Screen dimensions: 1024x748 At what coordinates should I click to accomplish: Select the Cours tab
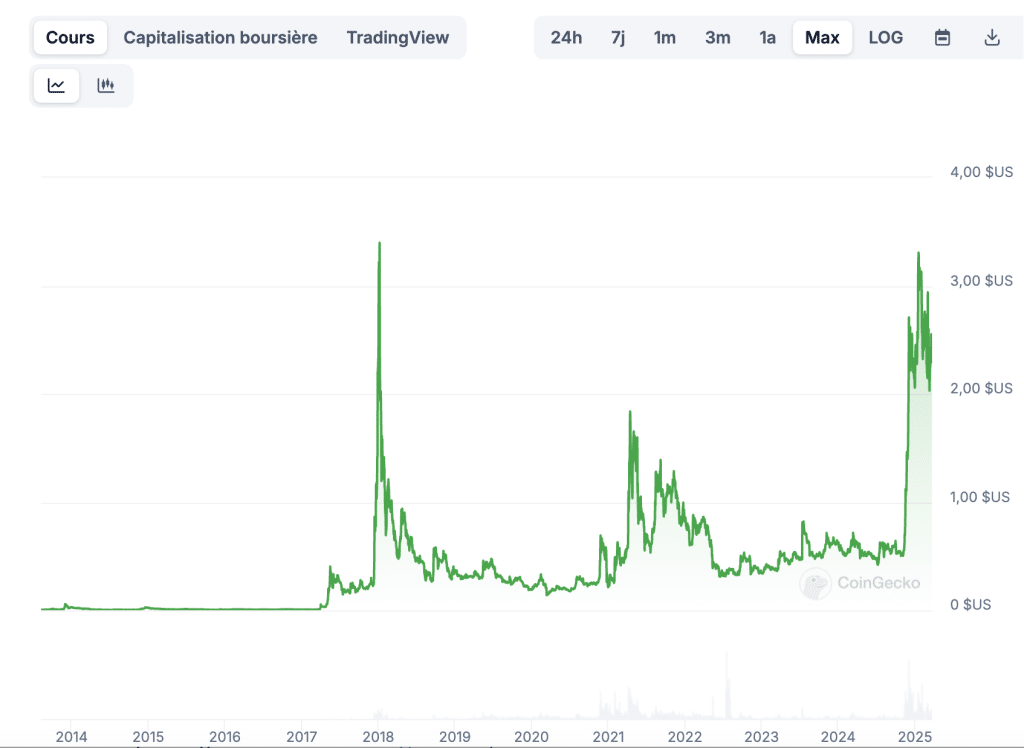click(x=70, y=37)
